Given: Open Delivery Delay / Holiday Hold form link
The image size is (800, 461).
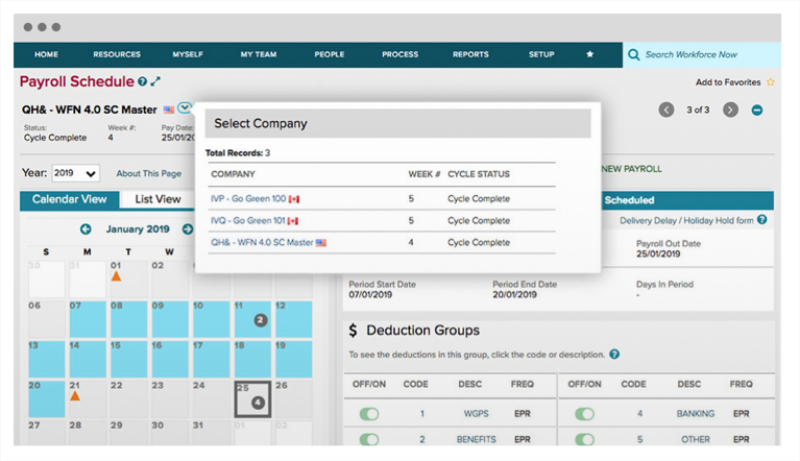Looking at the screenshot, I should point(686,220).
